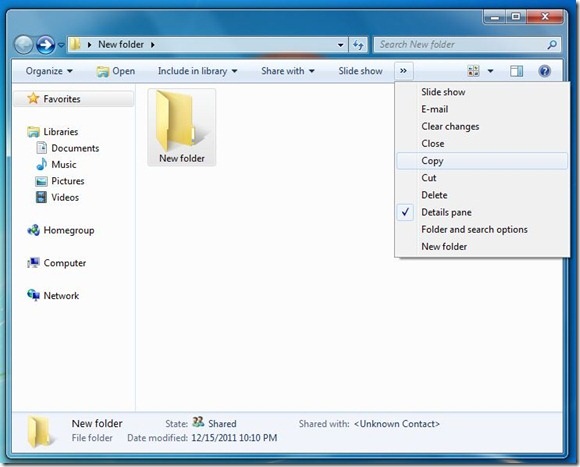The image size is (580, 467).
Task: Expand the view options dropdown arrow
Action: 490,71
